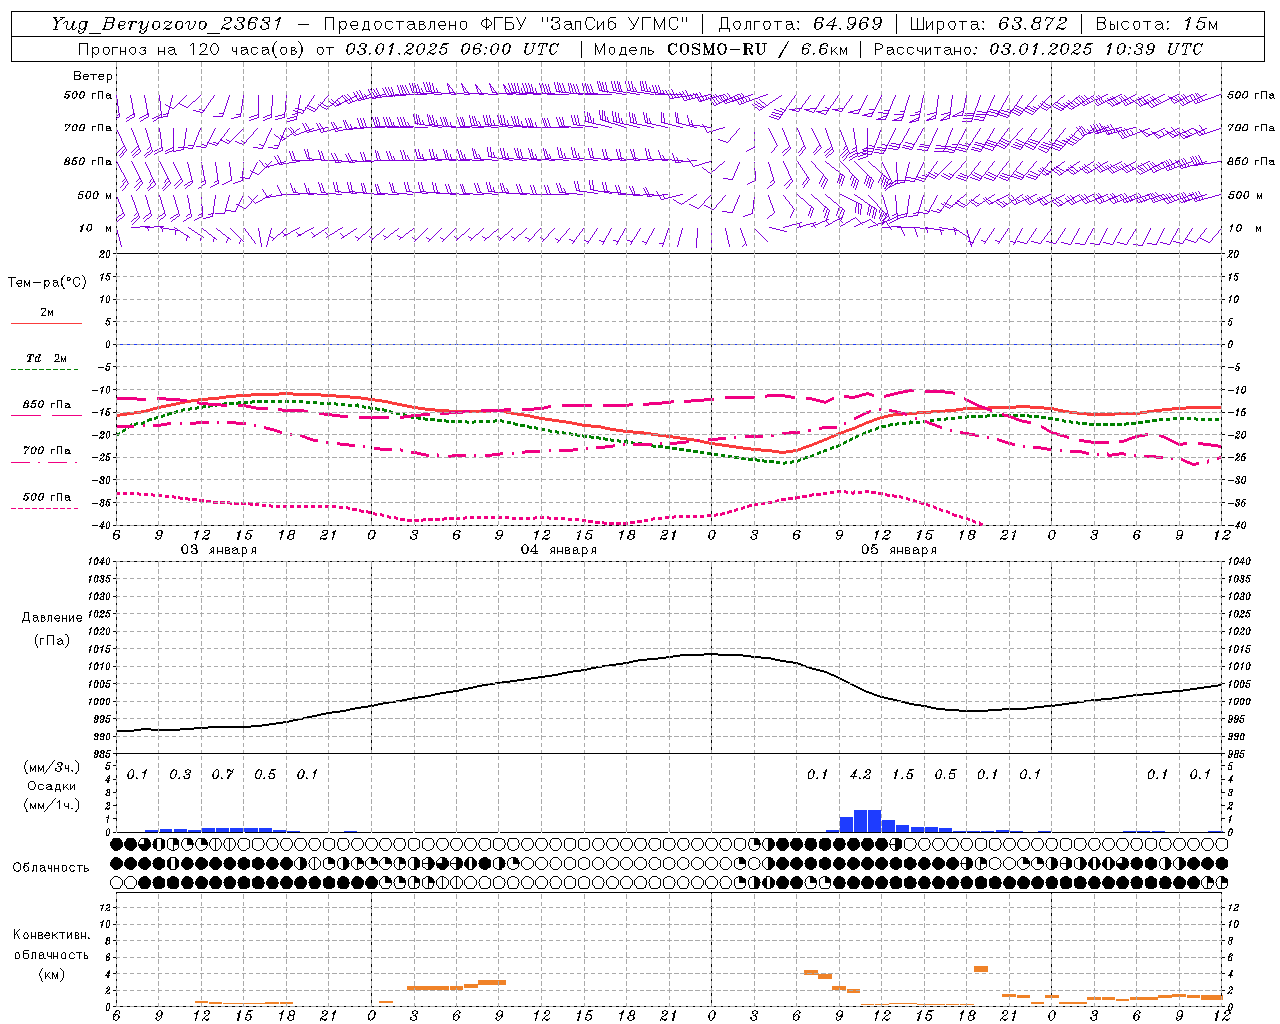The height and width of the screenshot is (1024, 1280).
Task: Click the date label 04 января
Action: pos(558,550)
